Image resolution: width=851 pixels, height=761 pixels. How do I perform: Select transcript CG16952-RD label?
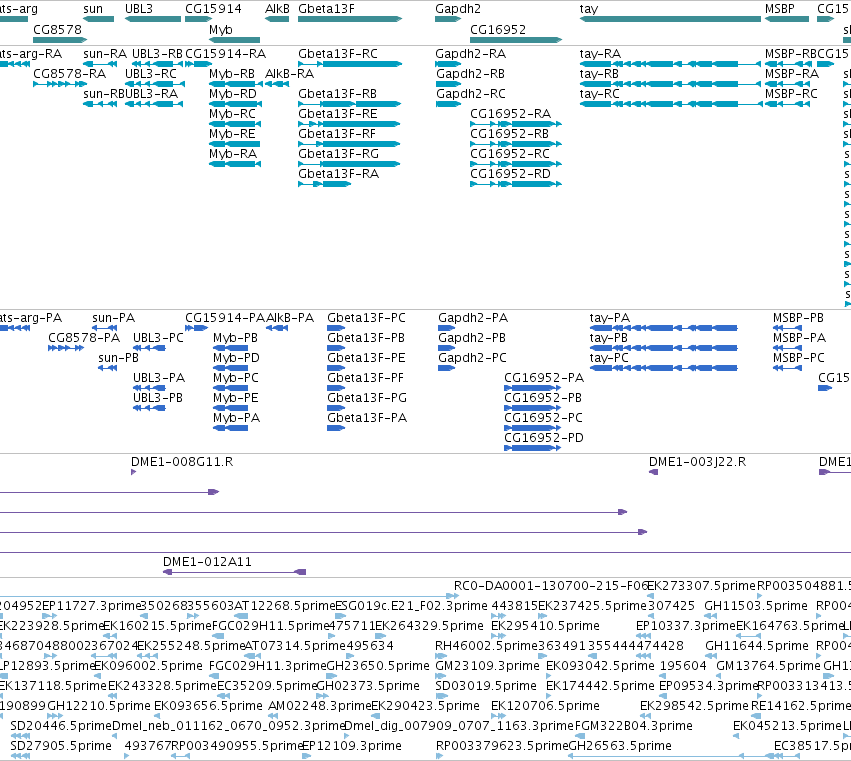tap(510, 174)
